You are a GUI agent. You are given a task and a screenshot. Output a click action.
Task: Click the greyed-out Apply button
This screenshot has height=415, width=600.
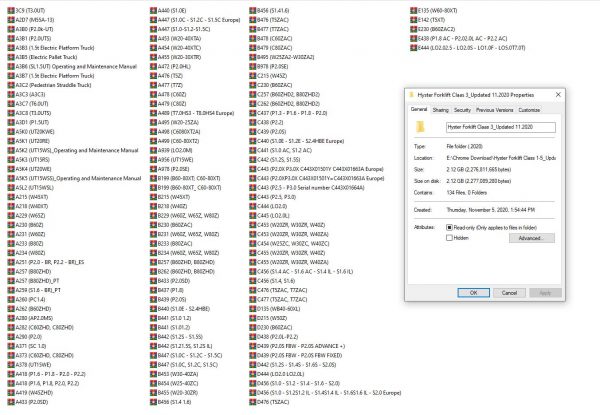coord(545,293)
